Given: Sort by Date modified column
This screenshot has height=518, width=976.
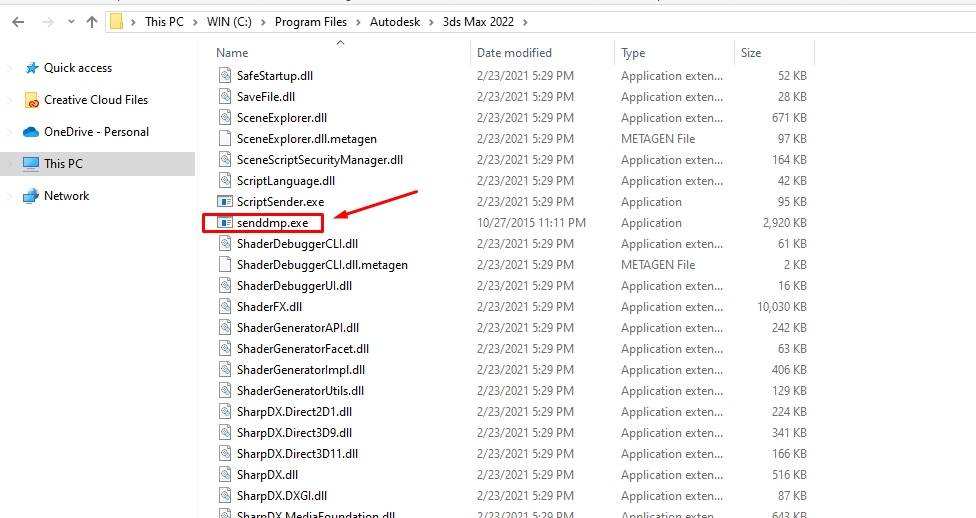Looking at the screenshot, I should 514,53.
